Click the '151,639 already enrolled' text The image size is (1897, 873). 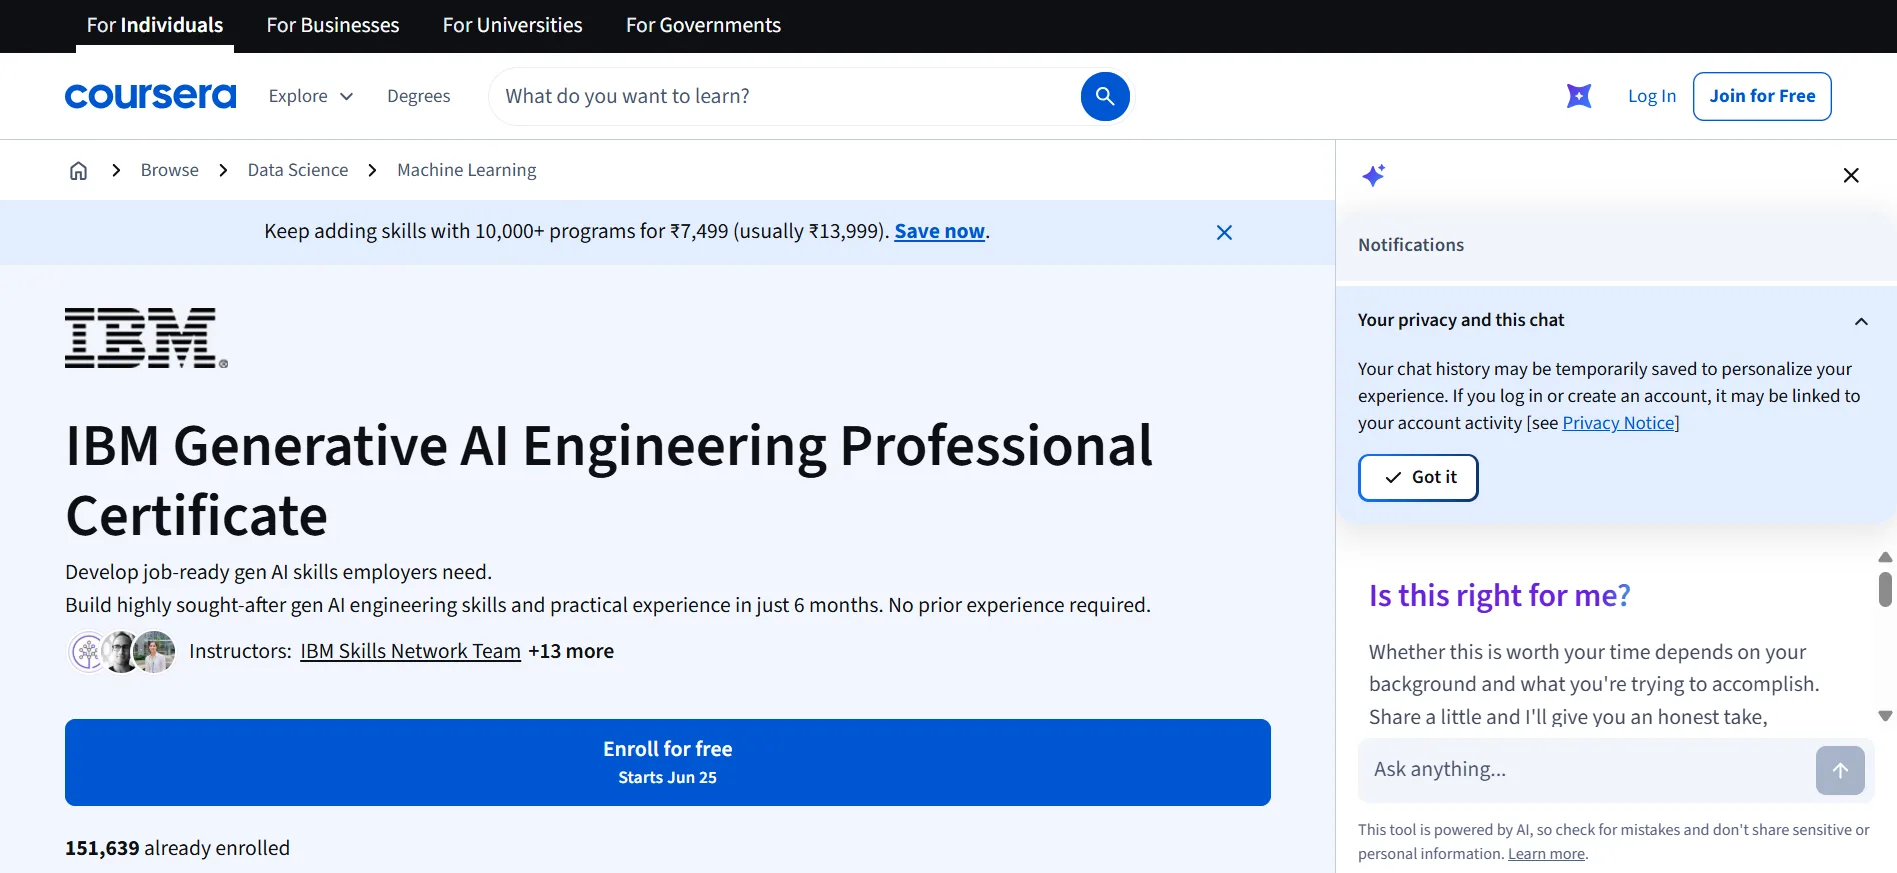[177, 848]
